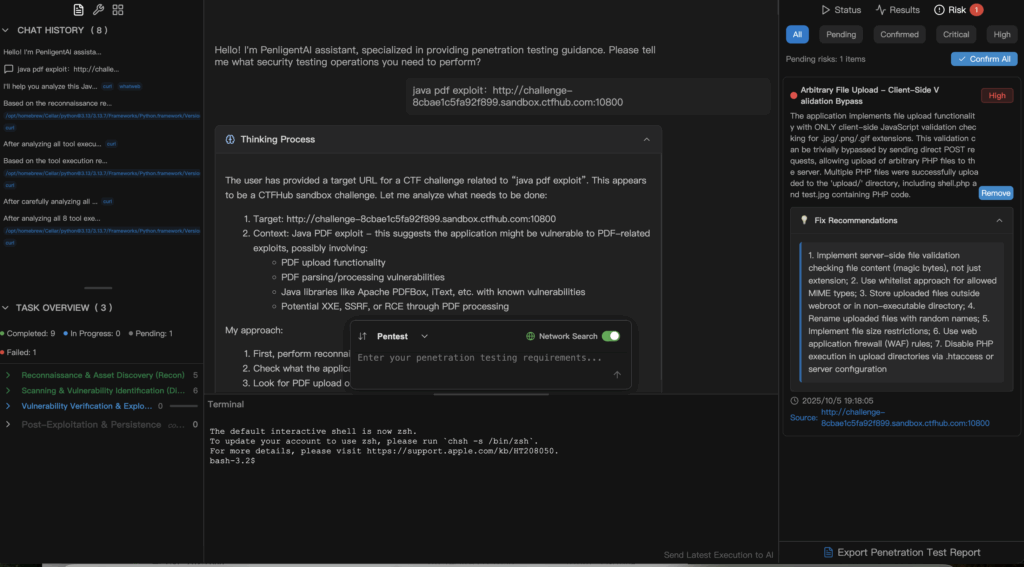The width and height of the screenshot is (1024, 567).
Task: Click the info icon next to Thinking Process
Action: [230, 140]
